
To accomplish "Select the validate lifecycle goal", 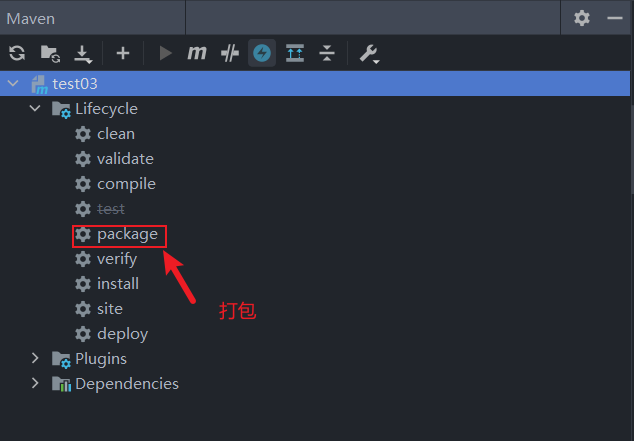I will pyautogui.click(x=125, y=159).
